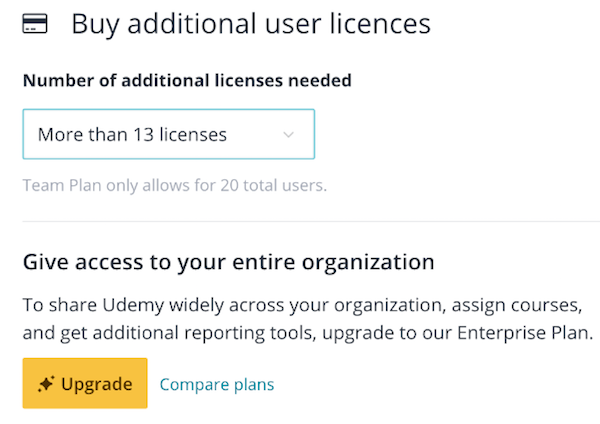Select the "More than 13 licenses" text value

pyautogui.click(x=132, y=134)
